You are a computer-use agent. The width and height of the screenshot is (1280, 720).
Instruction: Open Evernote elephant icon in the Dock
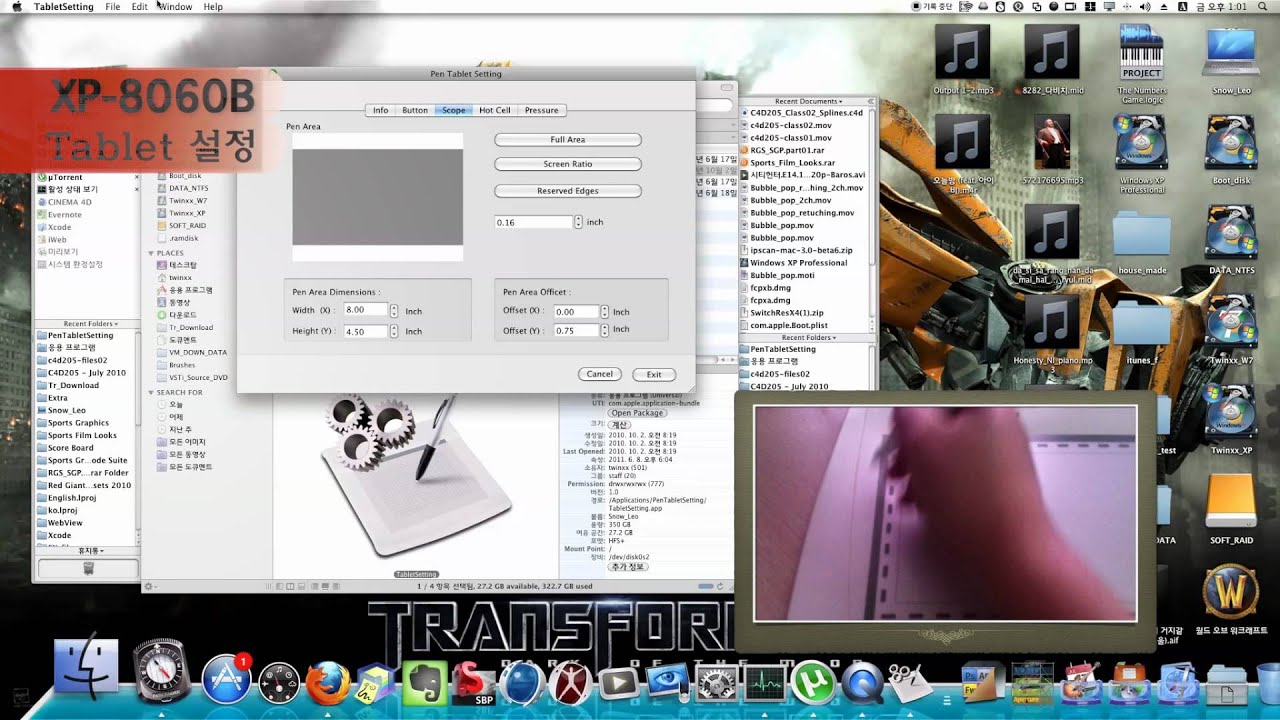click(x=424, y=683)
